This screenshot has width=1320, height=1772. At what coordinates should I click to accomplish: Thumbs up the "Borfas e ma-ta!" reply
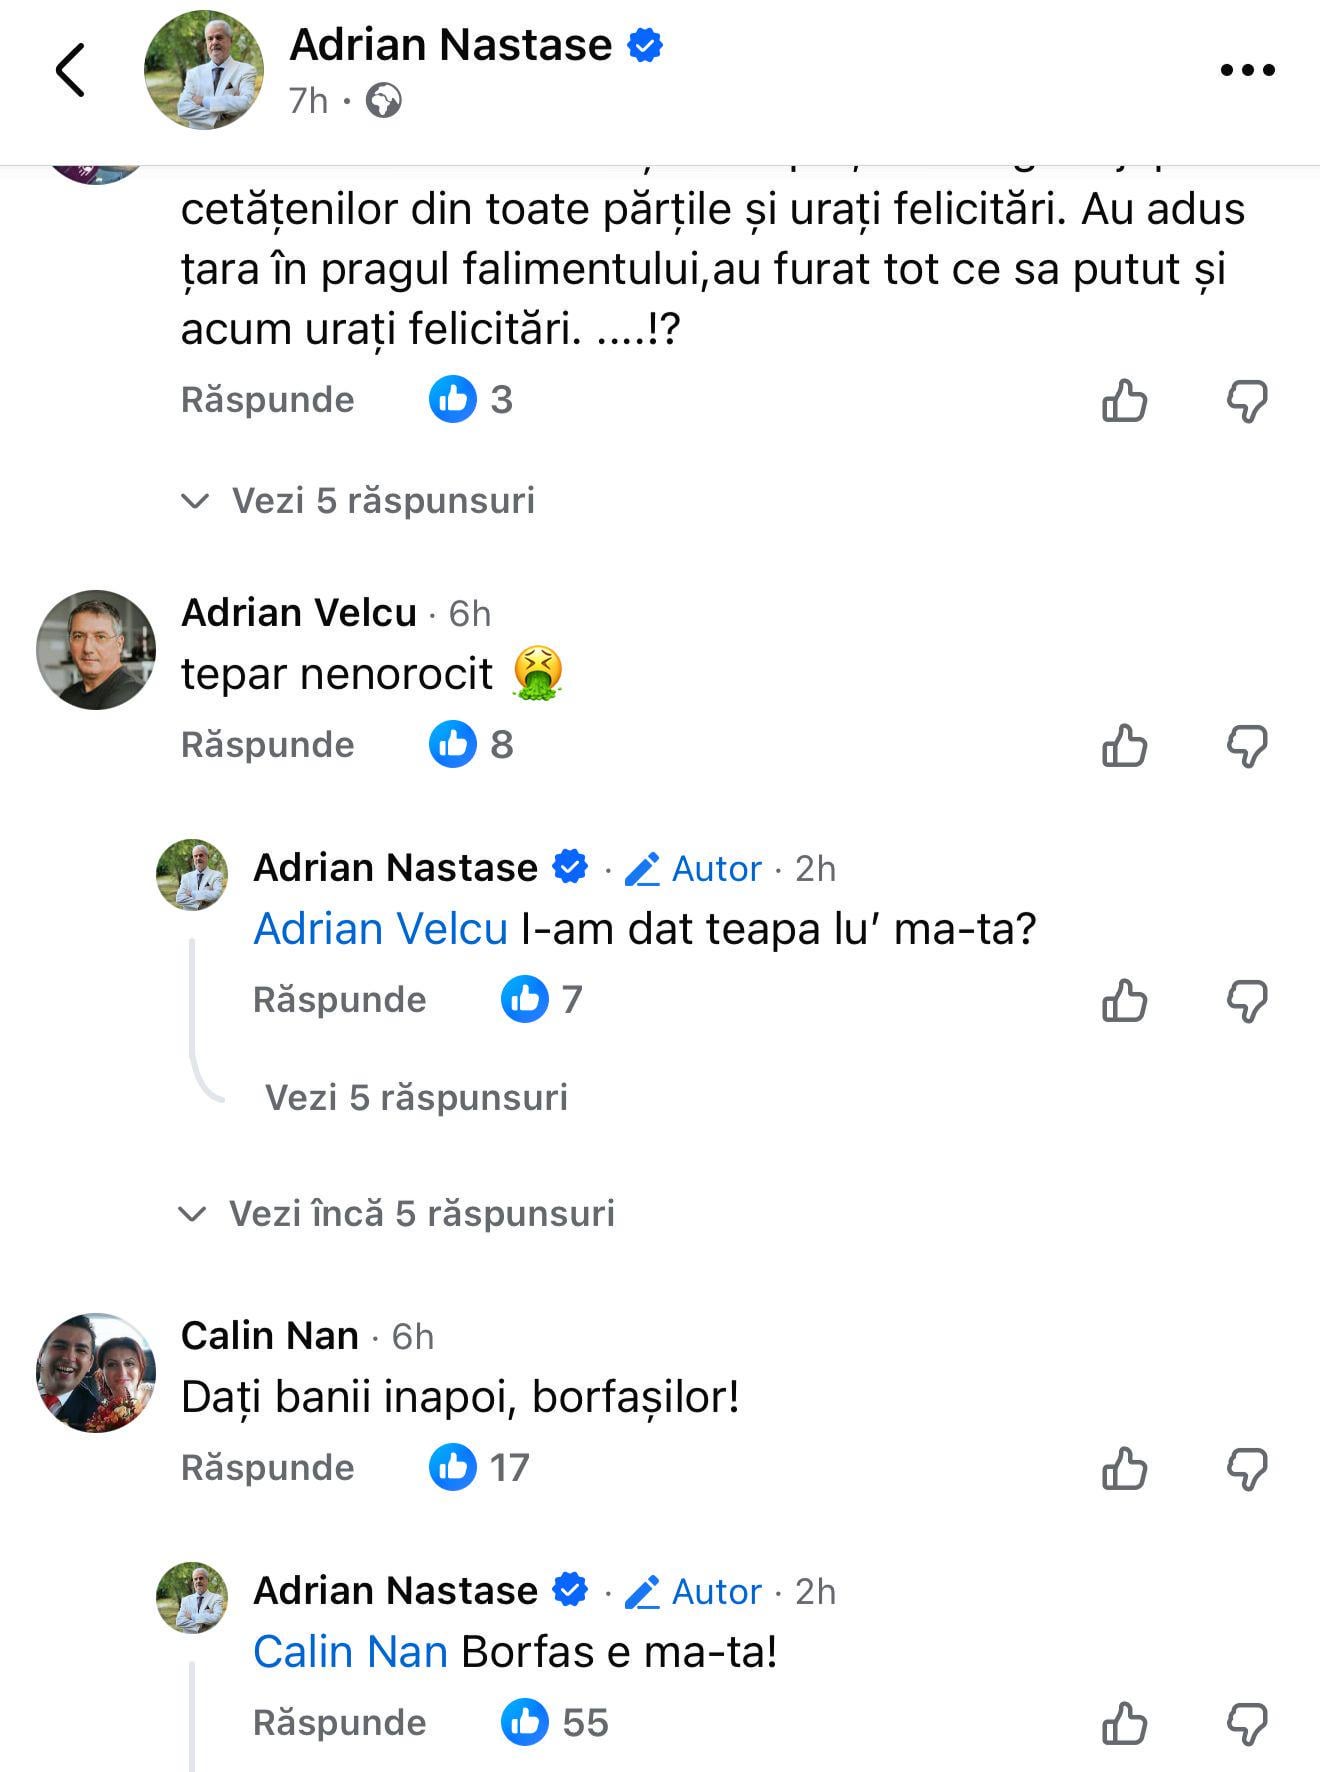click(1124, 1724)
